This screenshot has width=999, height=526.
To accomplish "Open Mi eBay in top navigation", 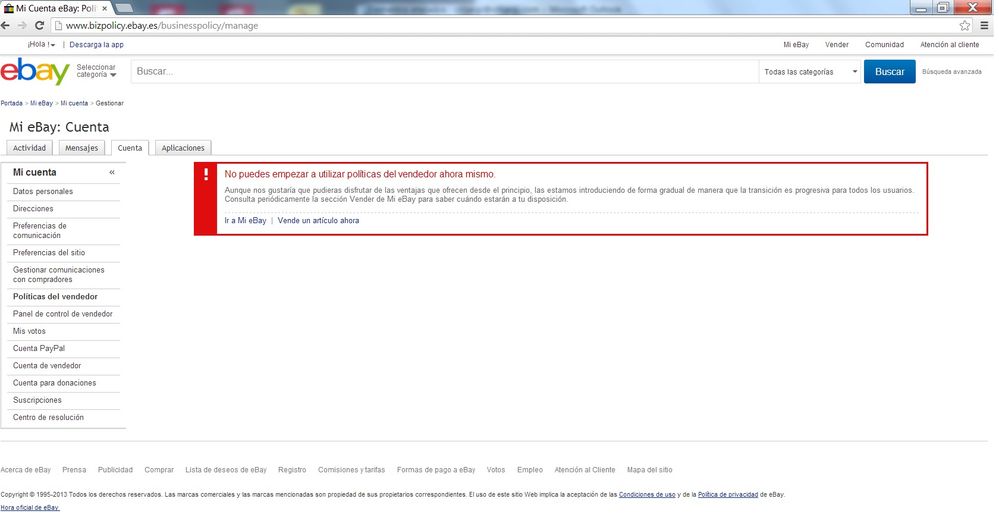I will [x=796, y=45].
